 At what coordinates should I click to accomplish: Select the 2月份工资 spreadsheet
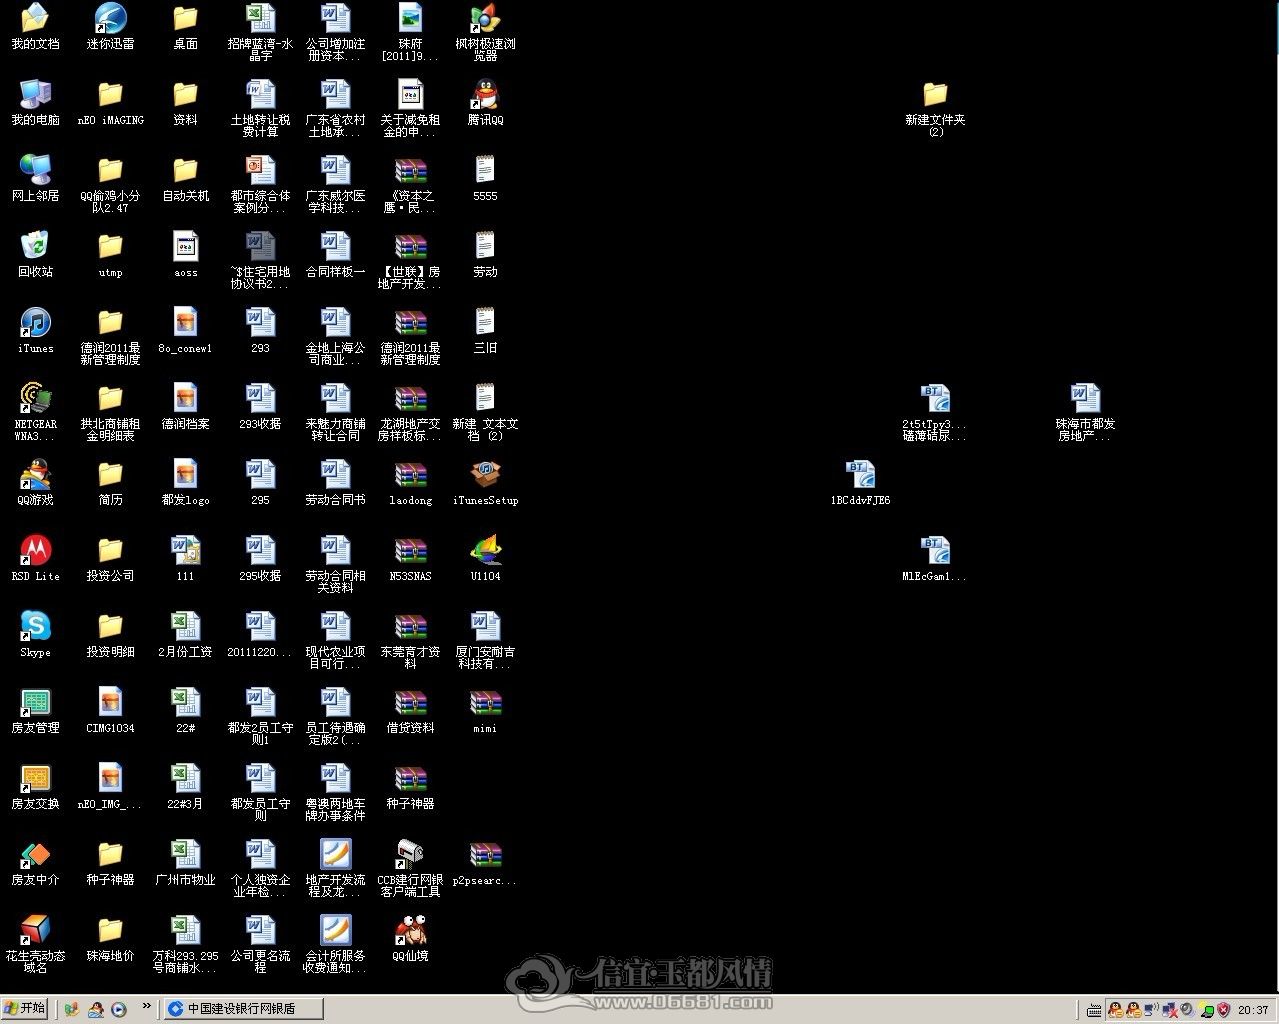(185, 634)
